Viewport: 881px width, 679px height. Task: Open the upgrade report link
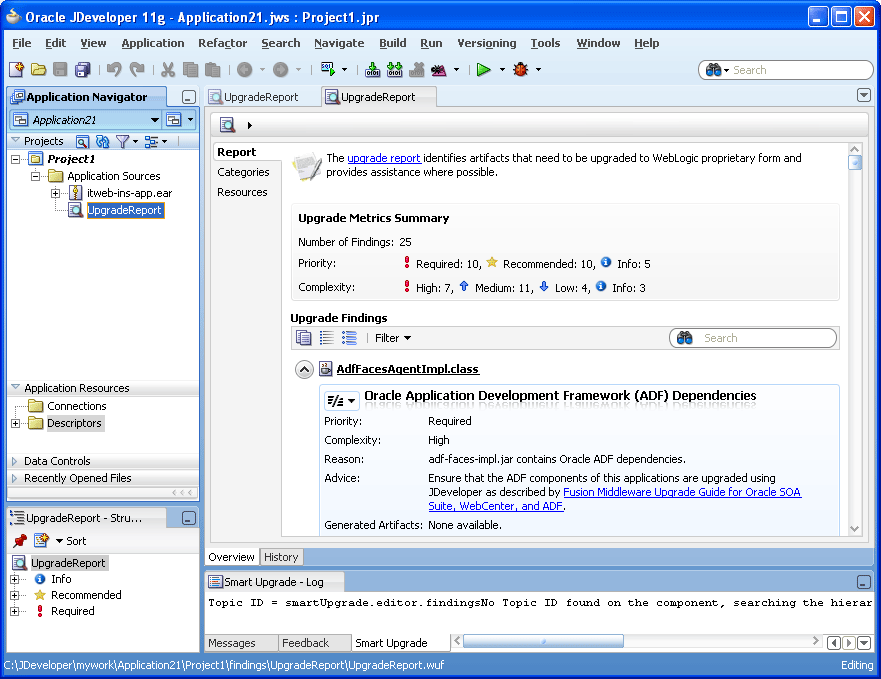pyautogui.click(x=384, y=158)
